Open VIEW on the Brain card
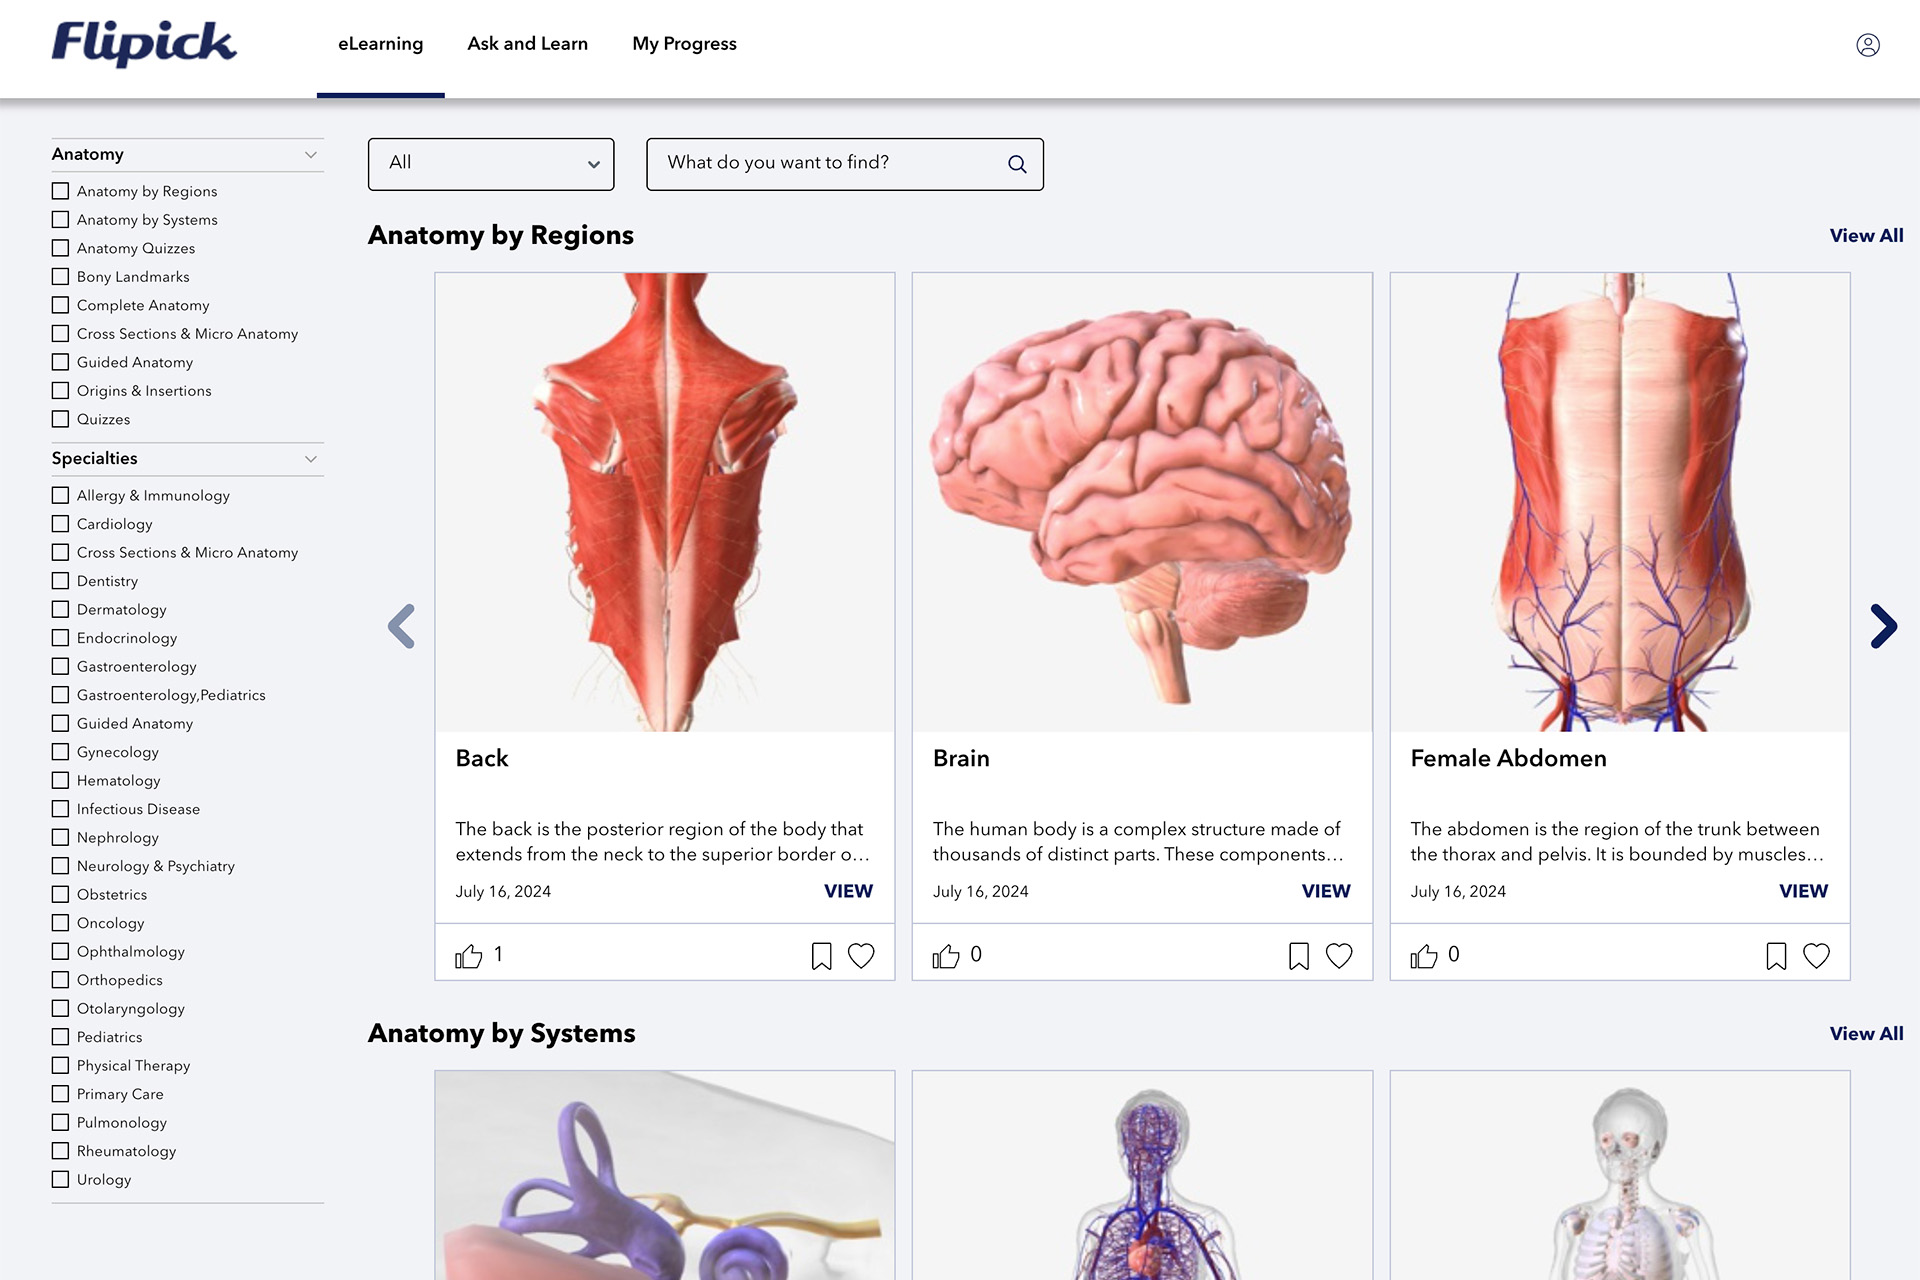The width and height of the screenshot is (1920, 1280). click(1325, 891)
